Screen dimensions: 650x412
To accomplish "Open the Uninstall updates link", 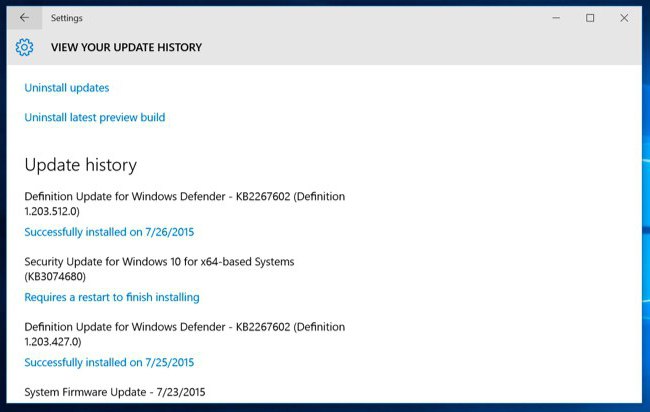I will 67,88.
